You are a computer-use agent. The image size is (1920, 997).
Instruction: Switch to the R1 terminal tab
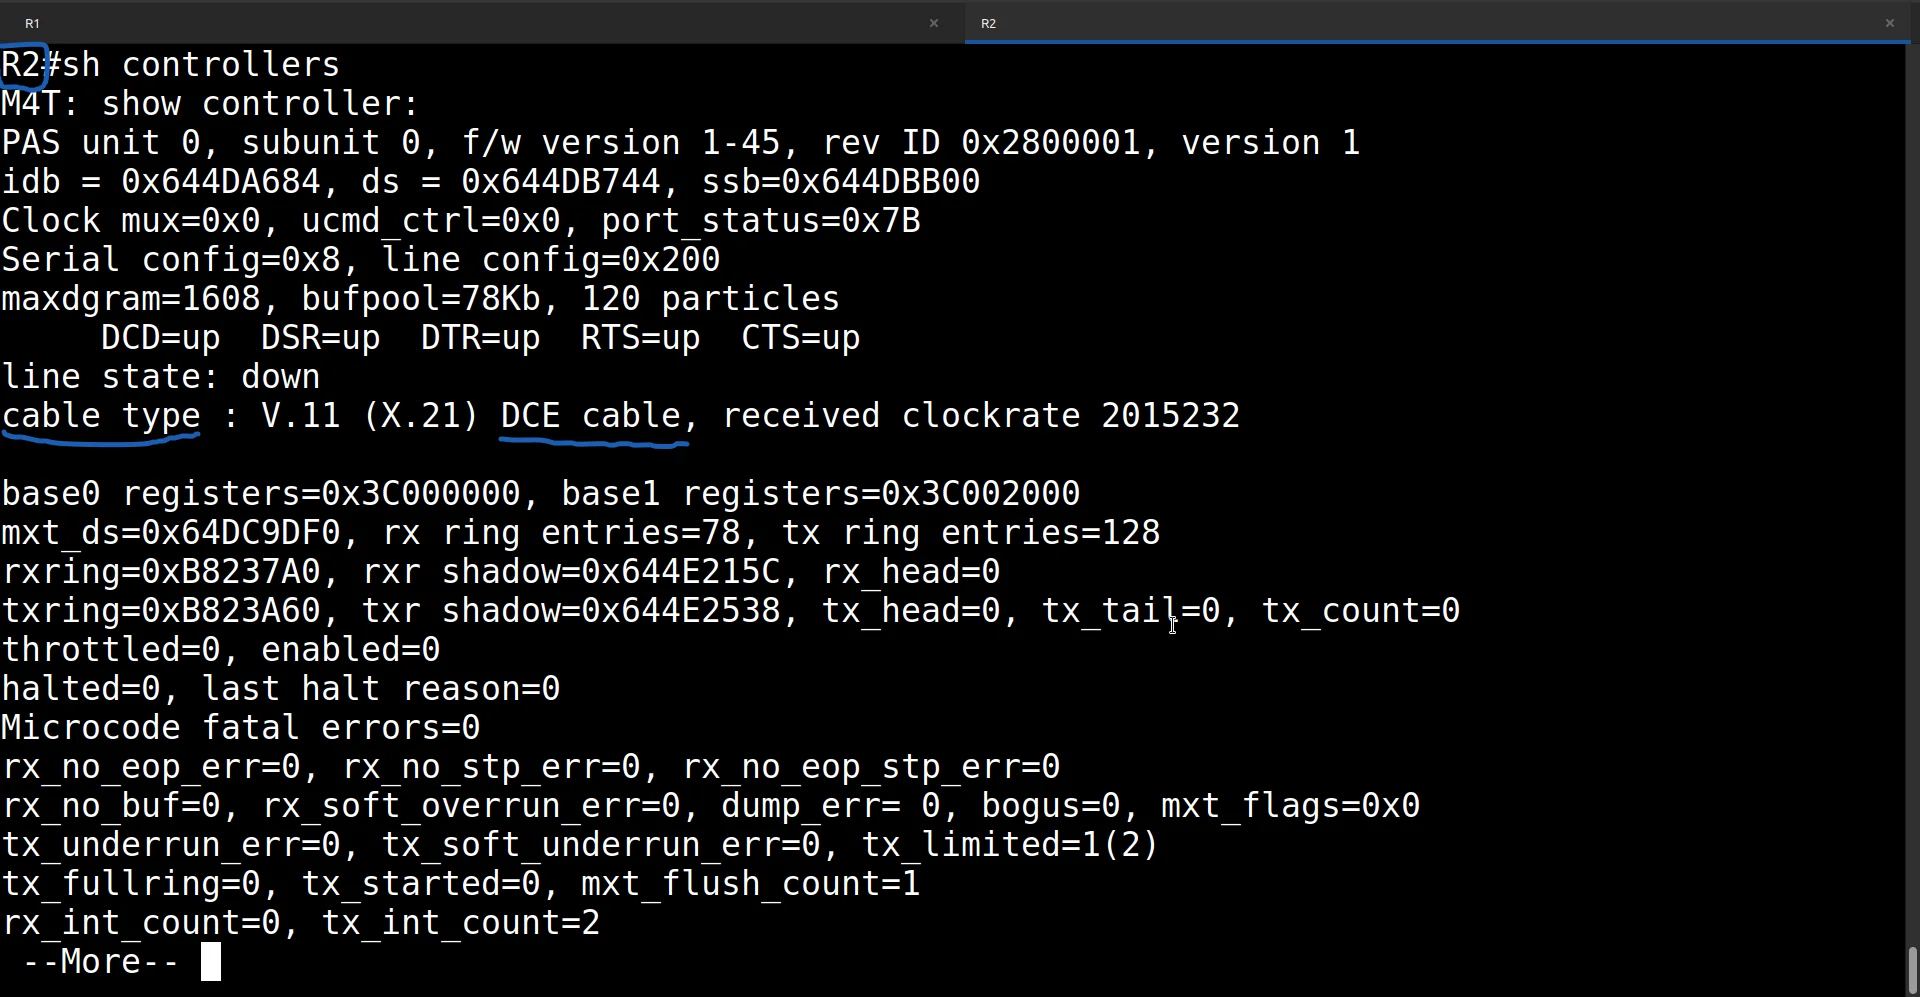pos(480,23)
